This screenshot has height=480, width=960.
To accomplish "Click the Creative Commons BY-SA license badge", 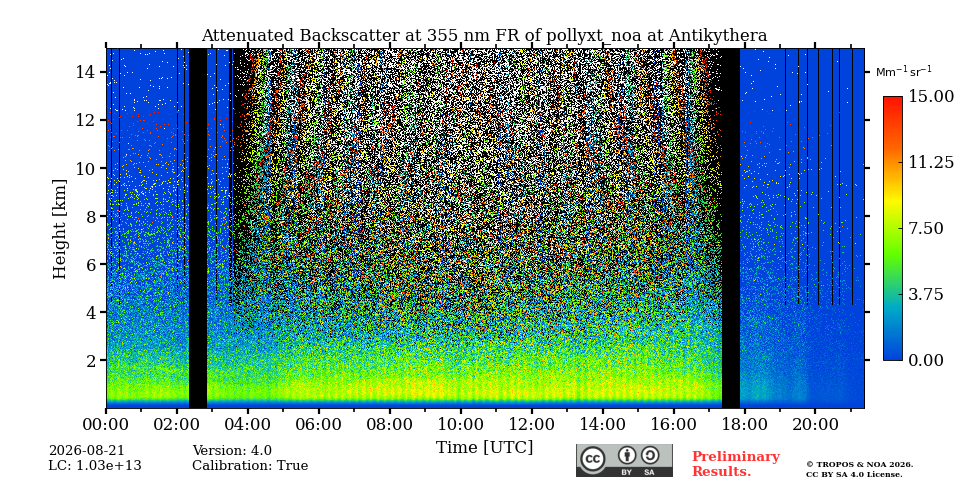I will pyautogui.click(x=624, y=460).
